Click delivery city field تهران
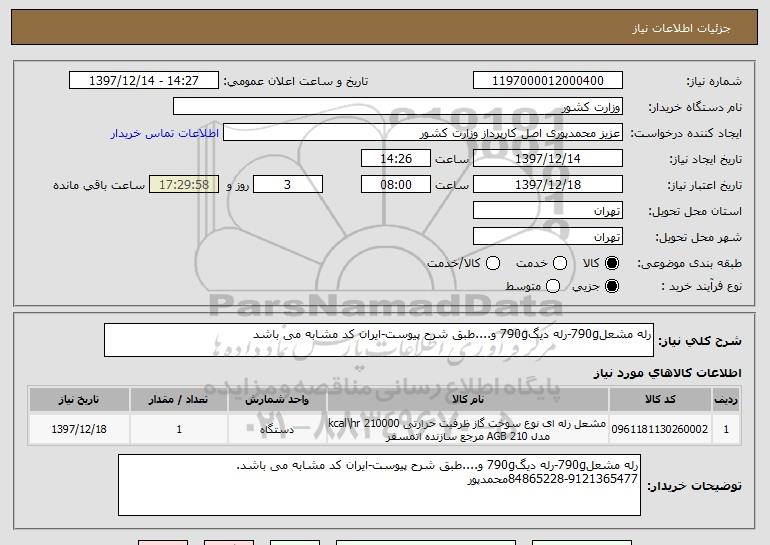 point(548,237)
